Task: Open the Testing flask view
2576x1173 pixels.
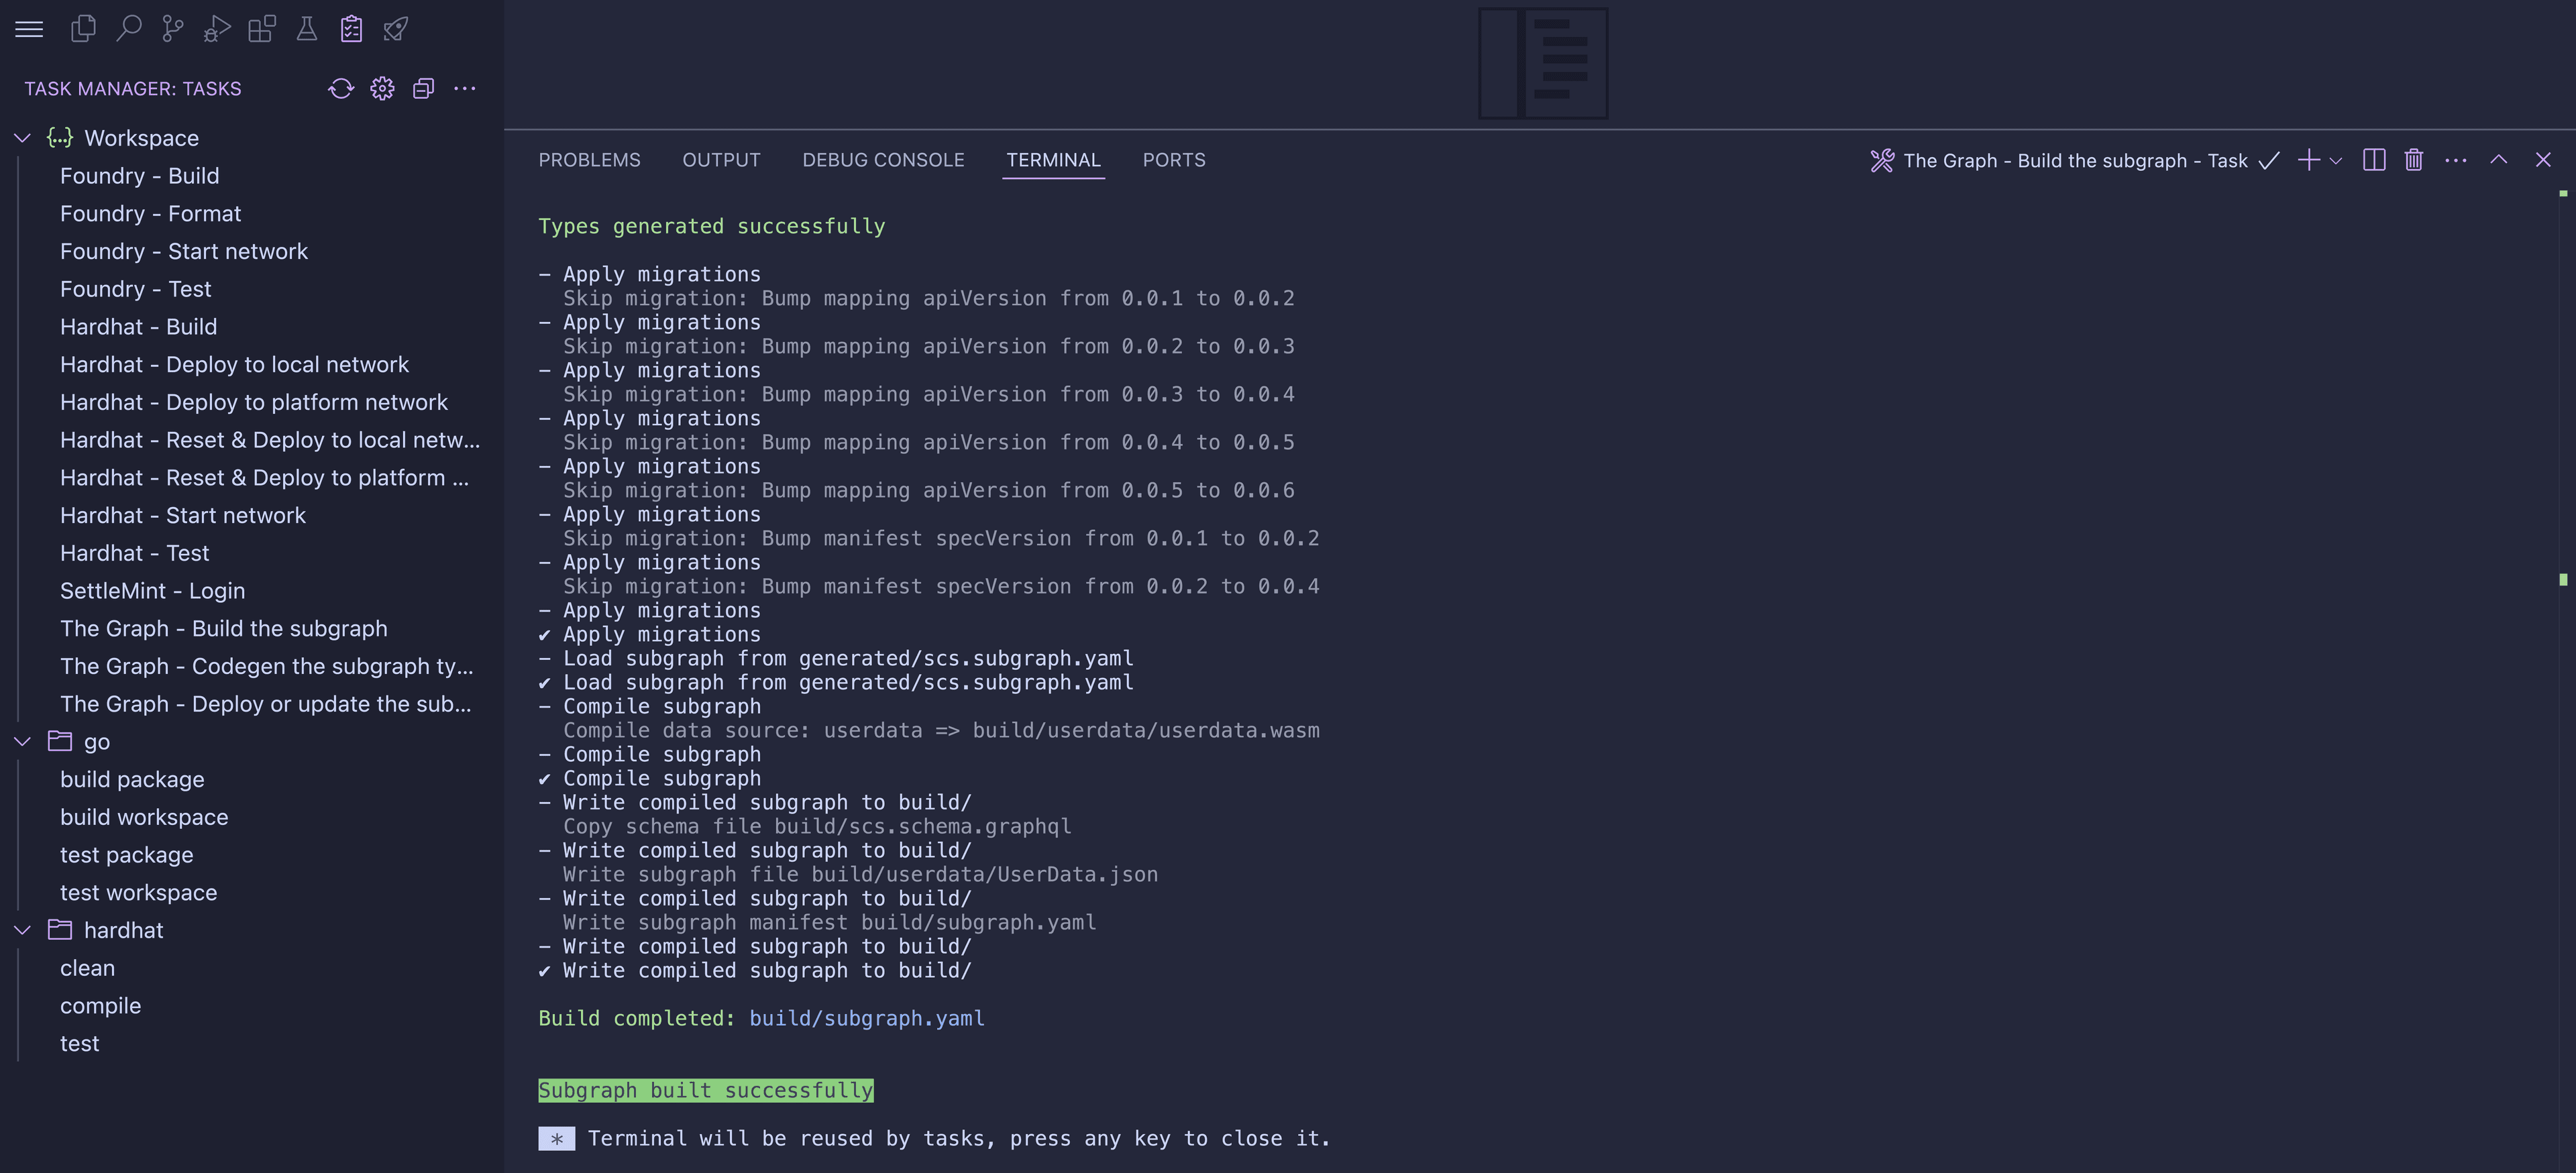Action: (307, 29)
